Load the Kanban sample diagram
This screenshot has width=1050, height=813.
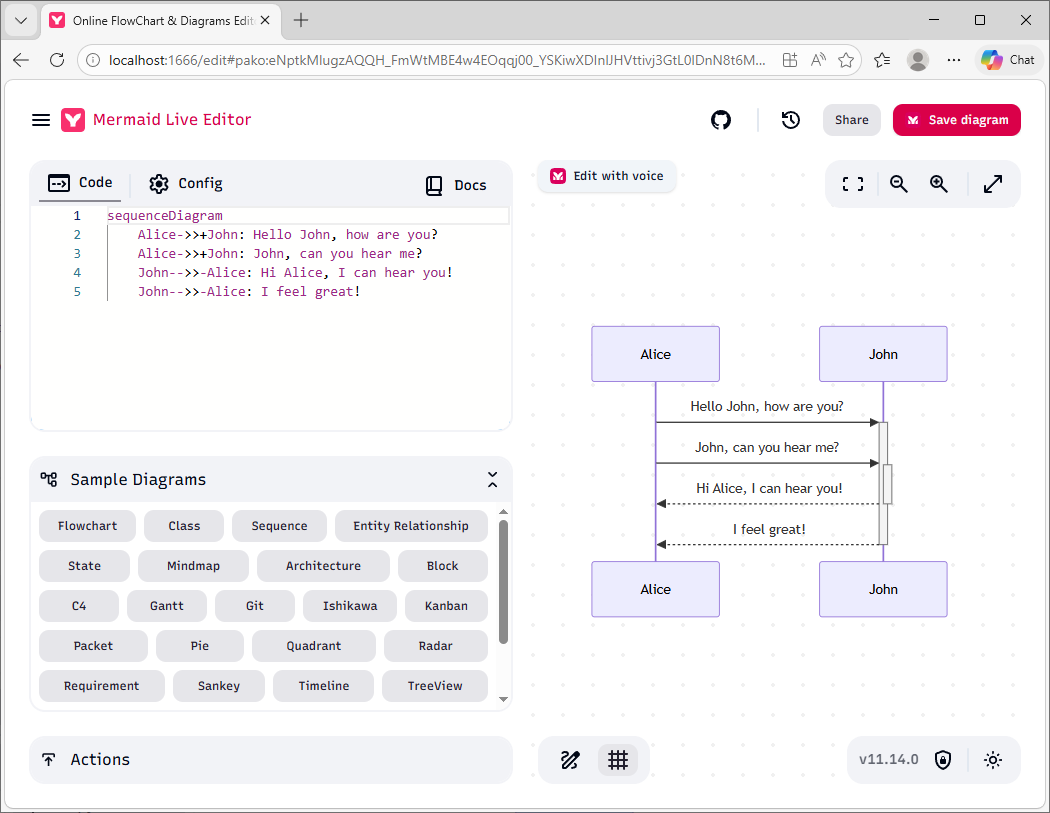click(x=446, y=606)
